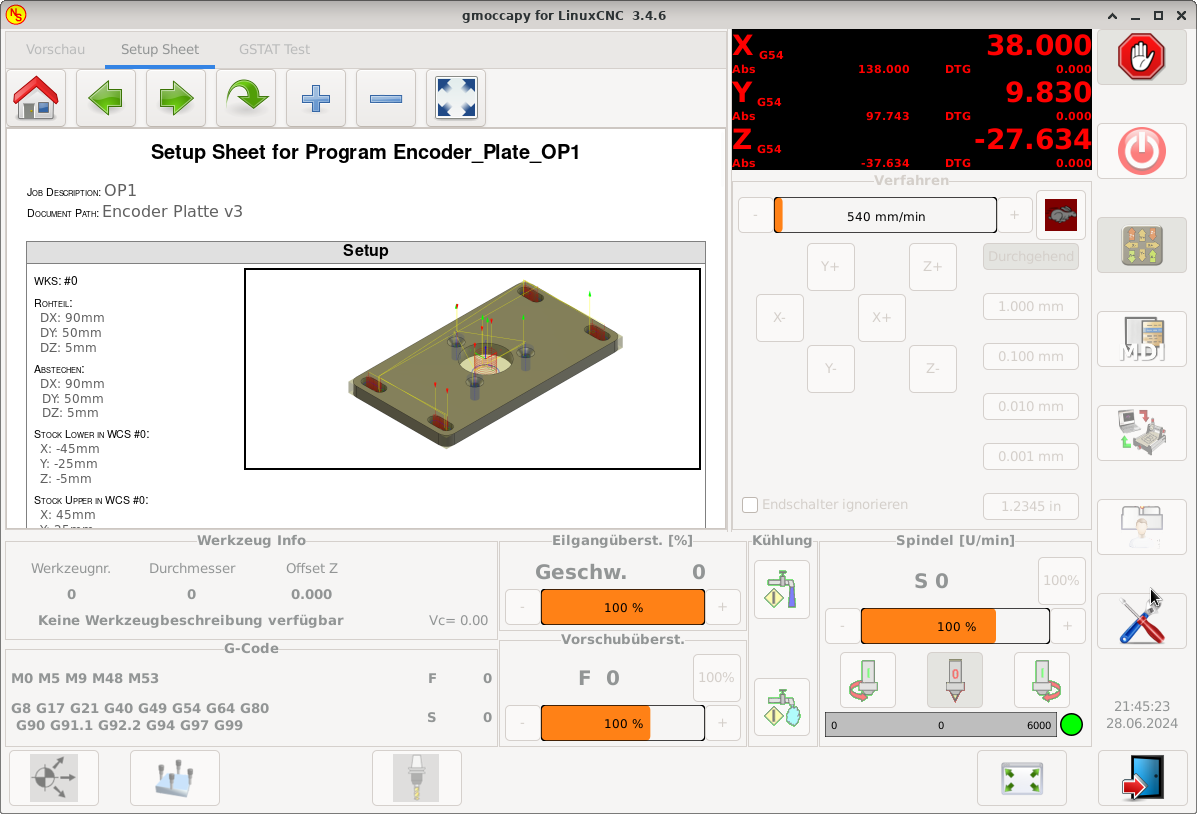This screenshot has height=814, width=1197.
Task: Switch to manual jog mode
Action: click(1142, 245)
